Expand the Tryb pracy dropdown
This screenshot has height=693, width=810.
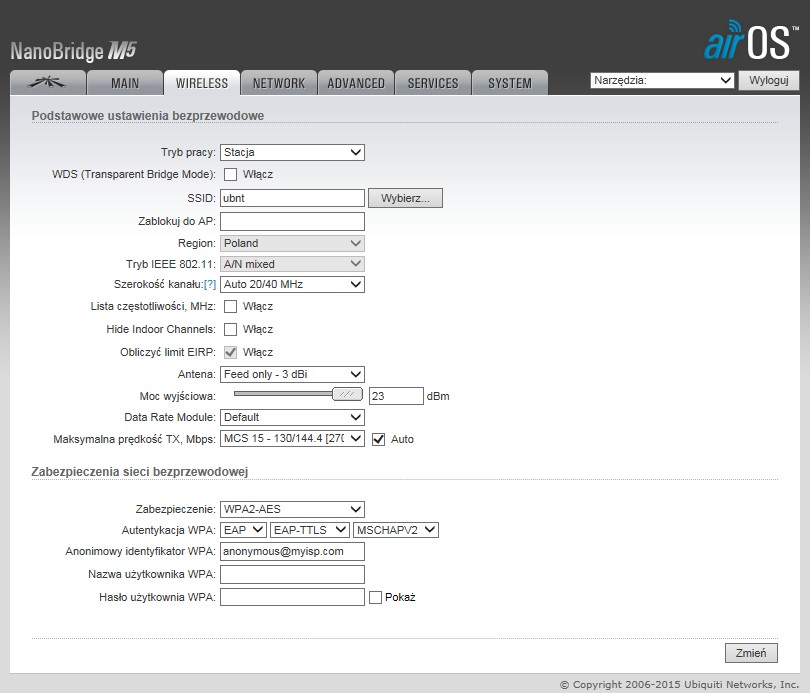click(x=292, y=152)
